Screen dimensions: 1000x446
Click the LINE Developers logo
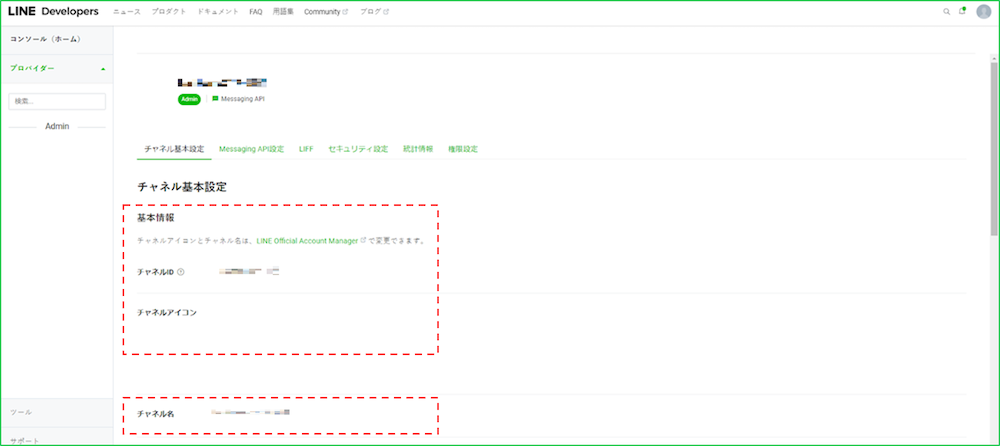click(53, 11)
